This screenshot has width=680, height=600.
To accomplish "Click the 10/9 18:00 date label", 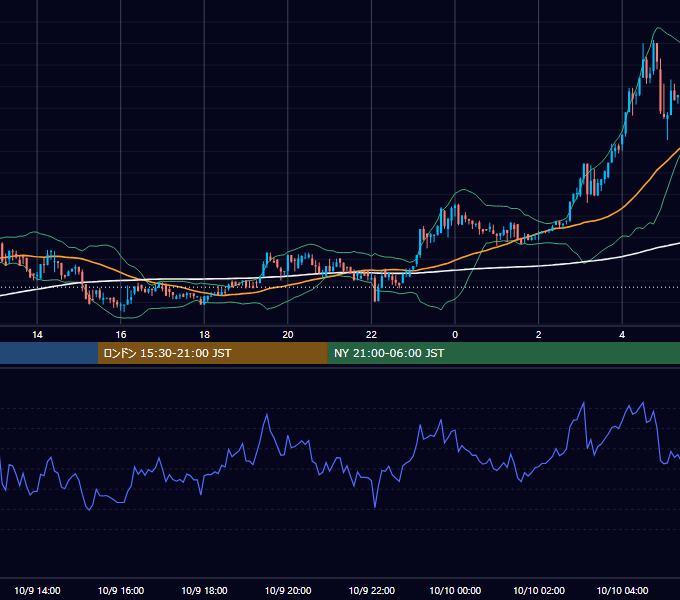I will [204, 590].
